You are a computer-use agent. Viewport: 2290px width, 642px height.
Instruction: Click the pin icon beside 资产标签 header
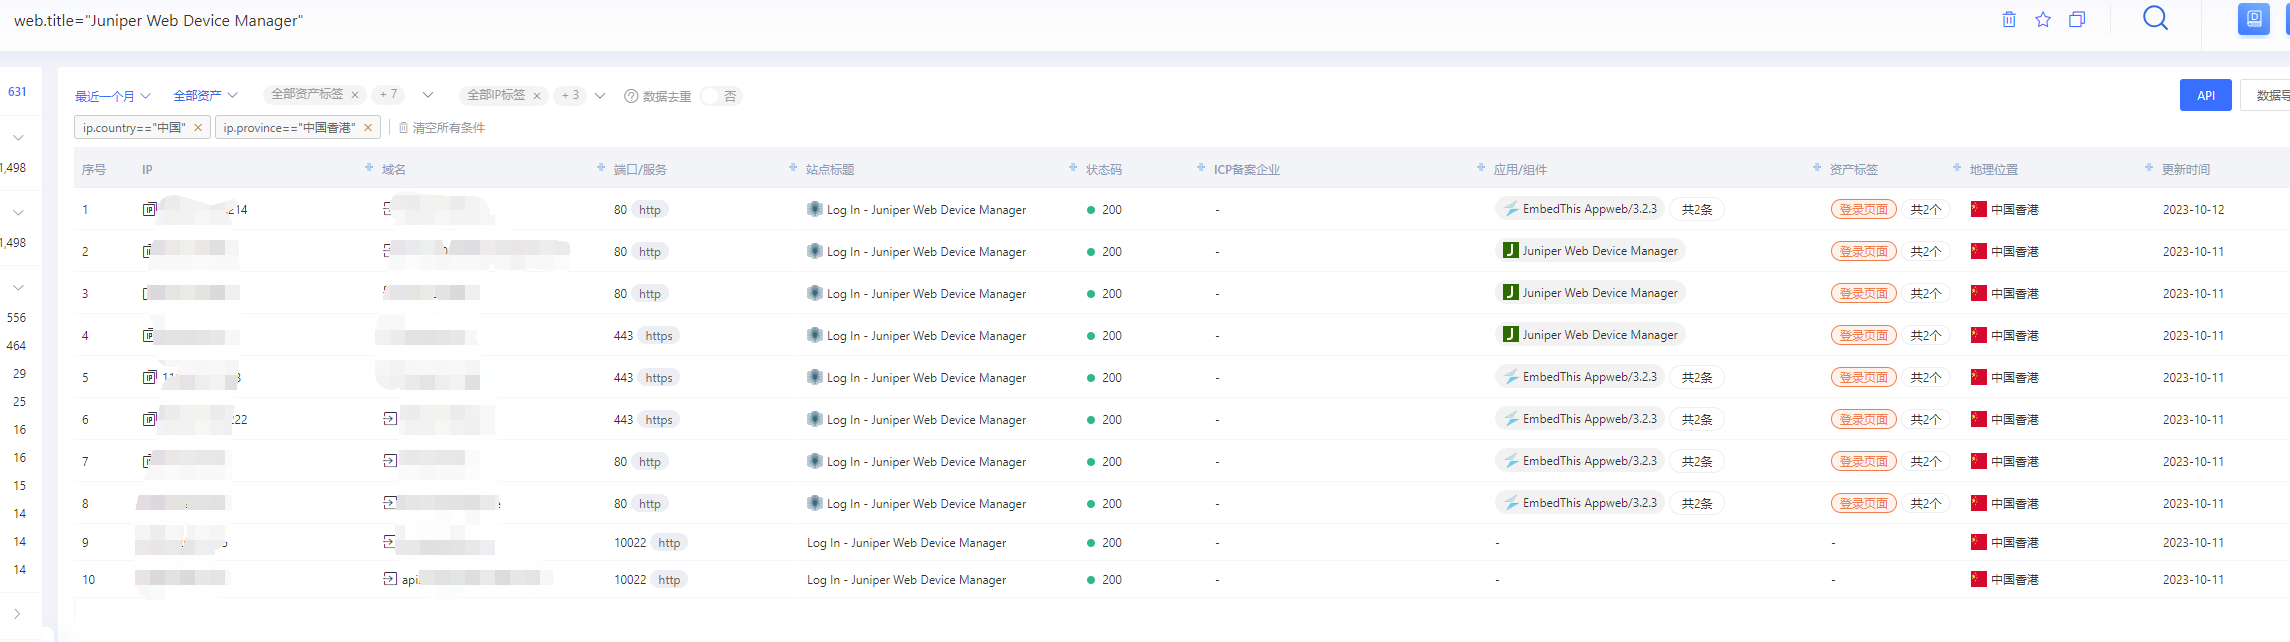coord(1817,168)
